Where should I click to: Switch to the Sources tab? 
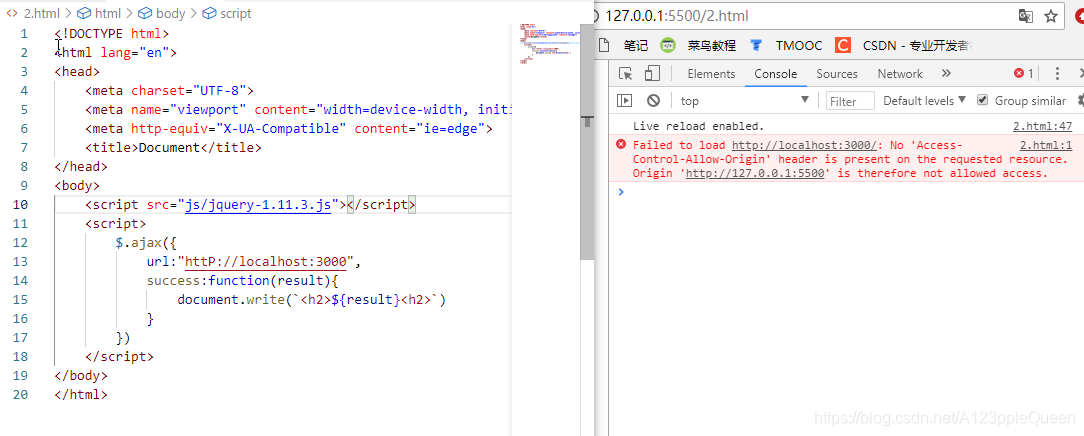click(x=837, y=74)
